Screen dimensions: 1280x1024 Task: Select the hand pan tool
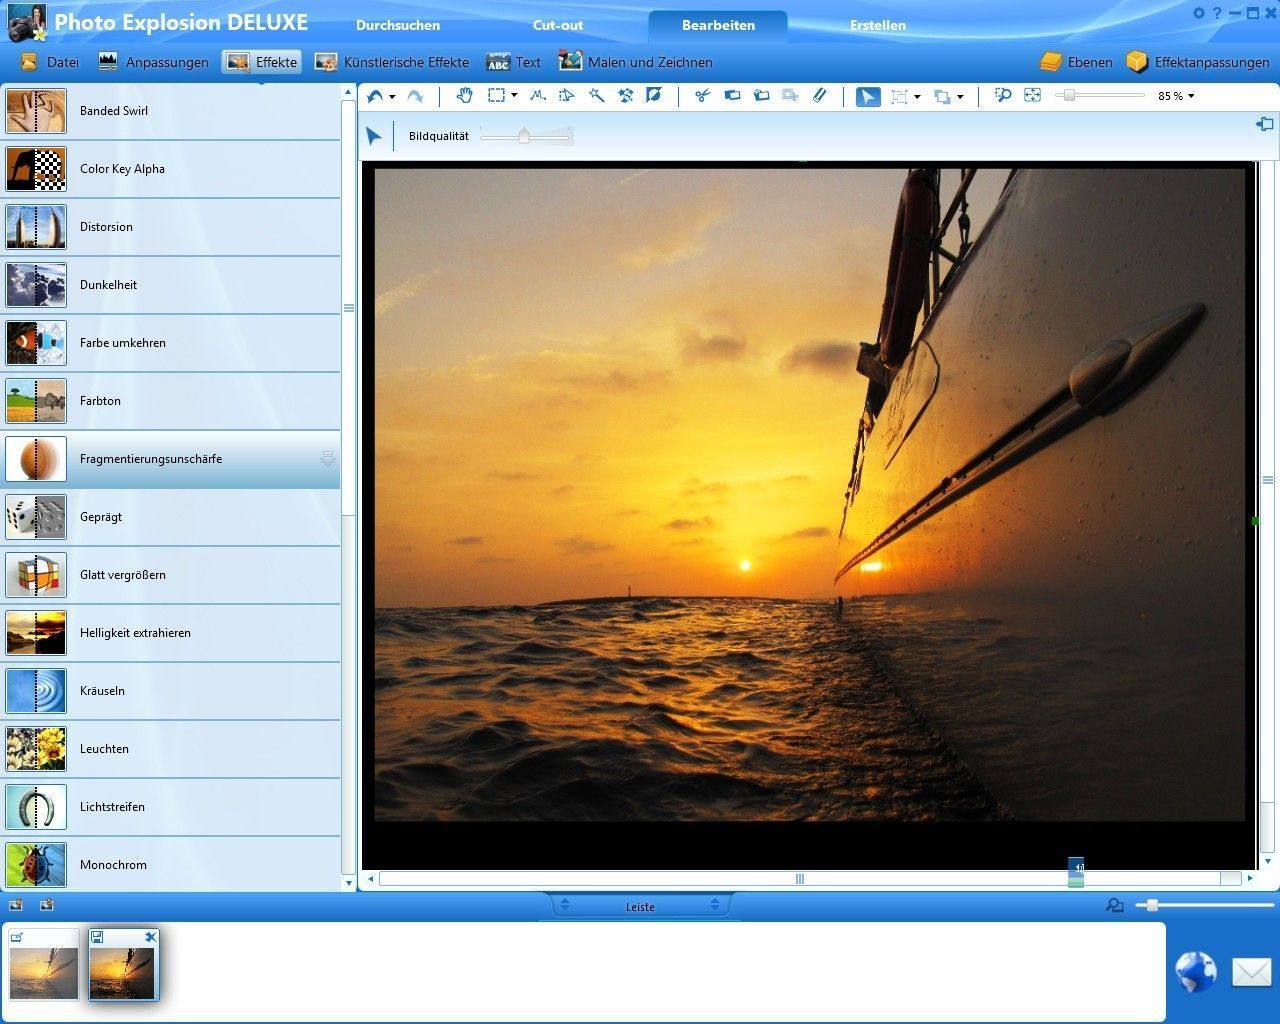(464, 96)
